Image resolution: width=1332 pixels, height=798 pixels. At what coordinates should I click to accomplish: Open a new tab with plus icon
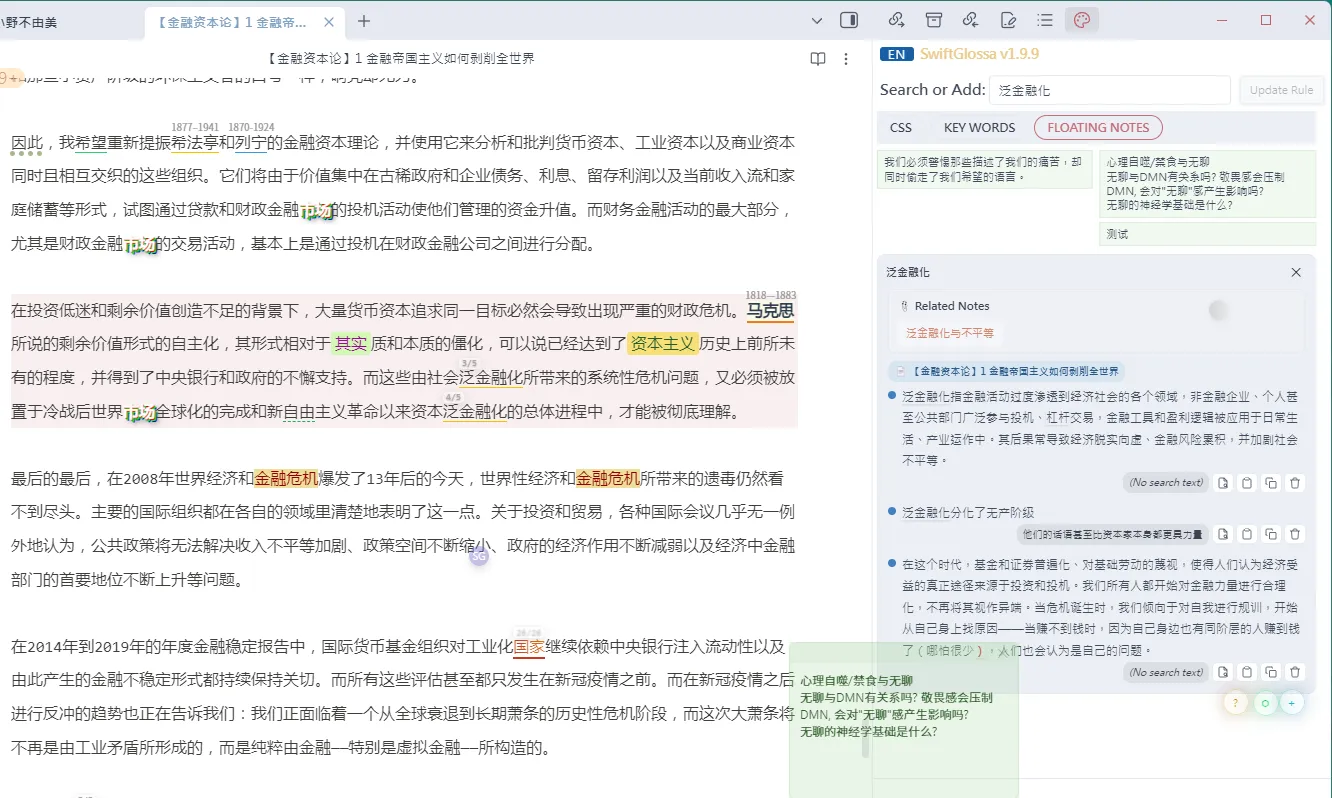tap(364, 21)
